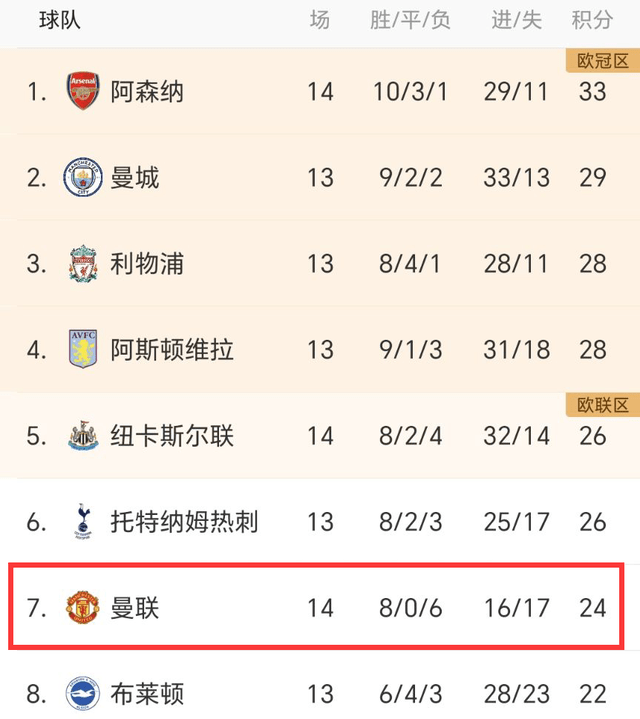Open the 阿森纳 team name

[x=147, y=91]
